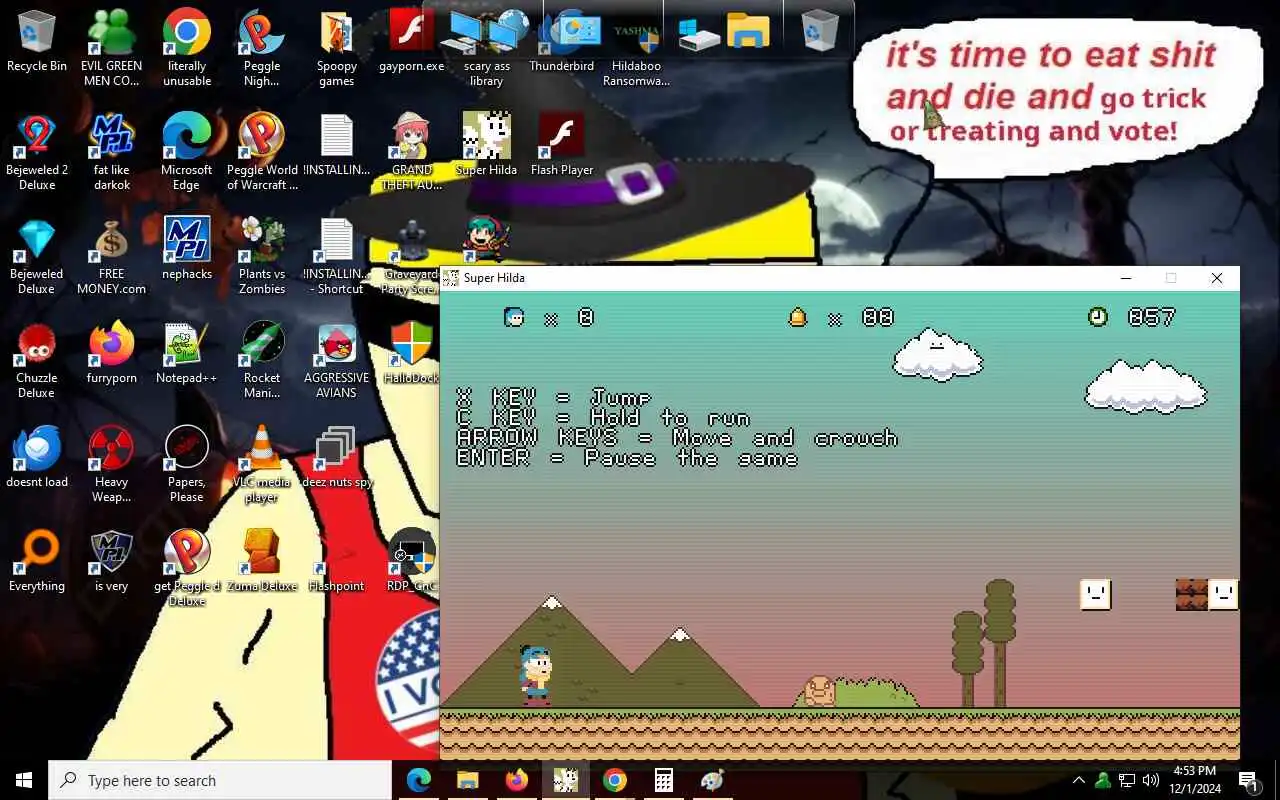The height and width of the screenshot is (800, 1280).
Task: Click the Hilda character sprite in the game
Action: click(535, 675)
